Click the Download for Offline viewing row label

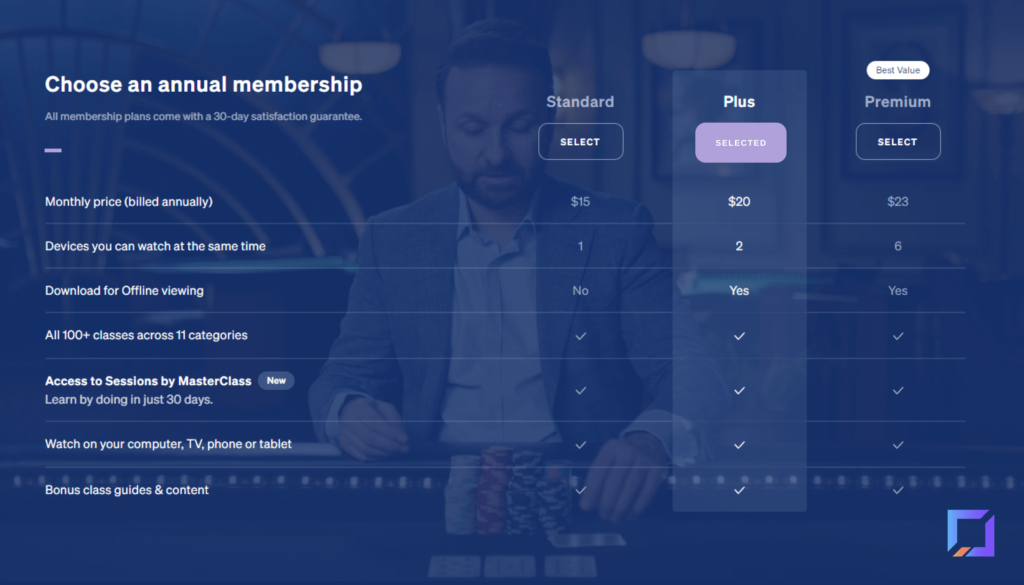pos(124,290)
